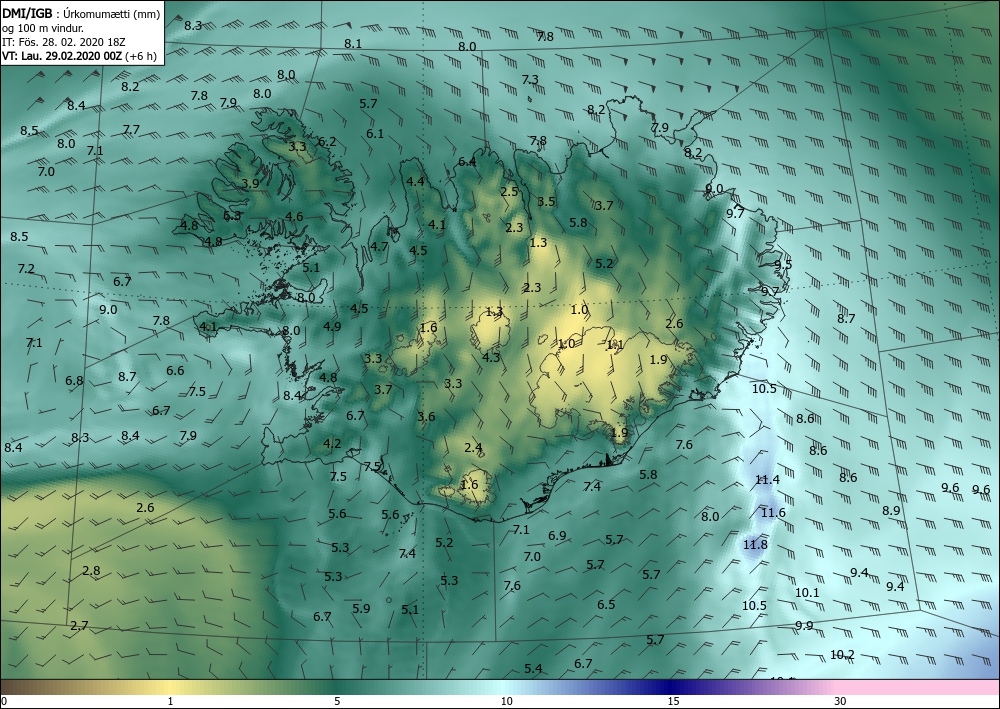This screenshot has width=1000, height=709.
Task: Click the 4.4 value on the map
Action: 415,182
